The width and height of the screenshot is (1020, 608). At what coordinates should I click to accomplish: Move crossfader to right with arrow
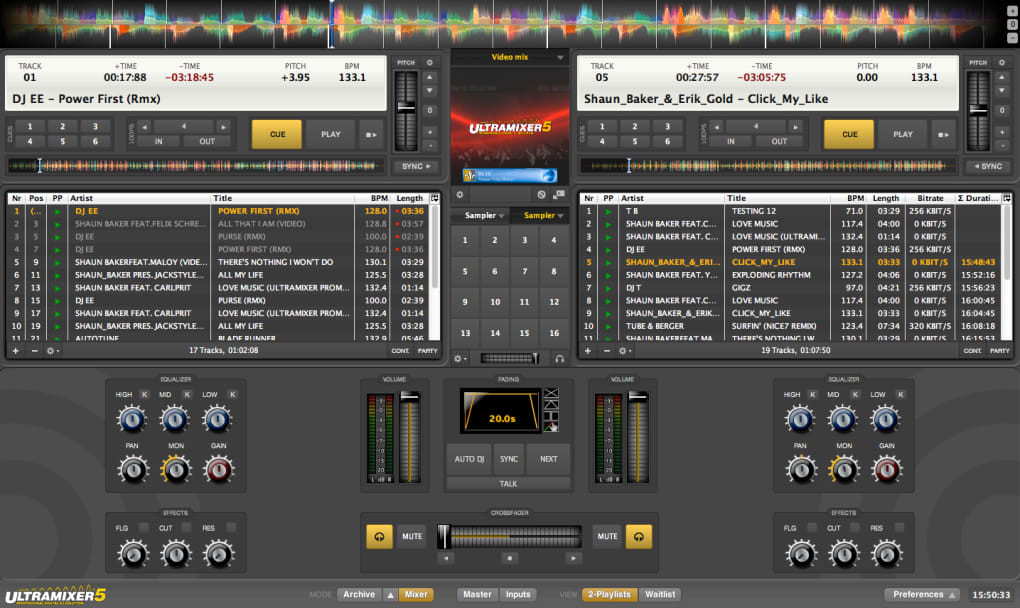pyautogui.click(x=573, y=558)
